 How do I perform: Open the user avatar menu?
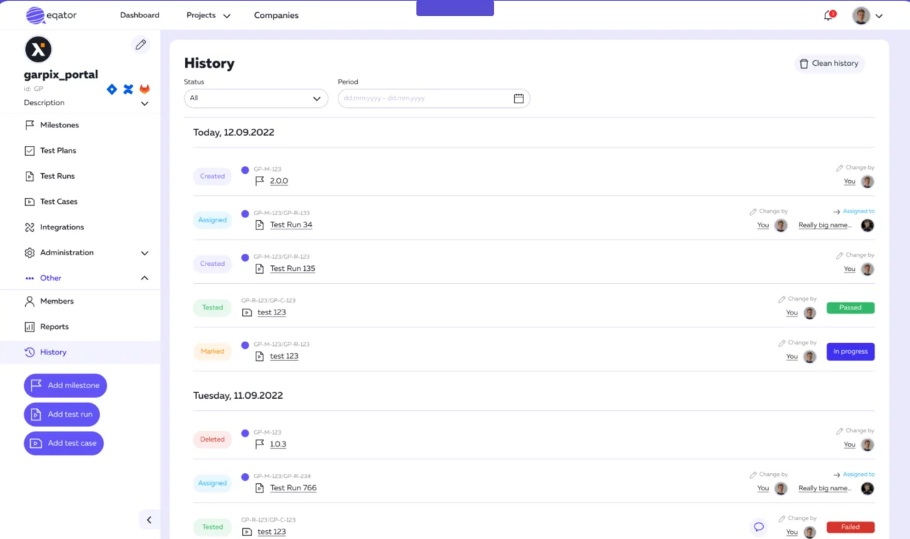tap(861, 16)
